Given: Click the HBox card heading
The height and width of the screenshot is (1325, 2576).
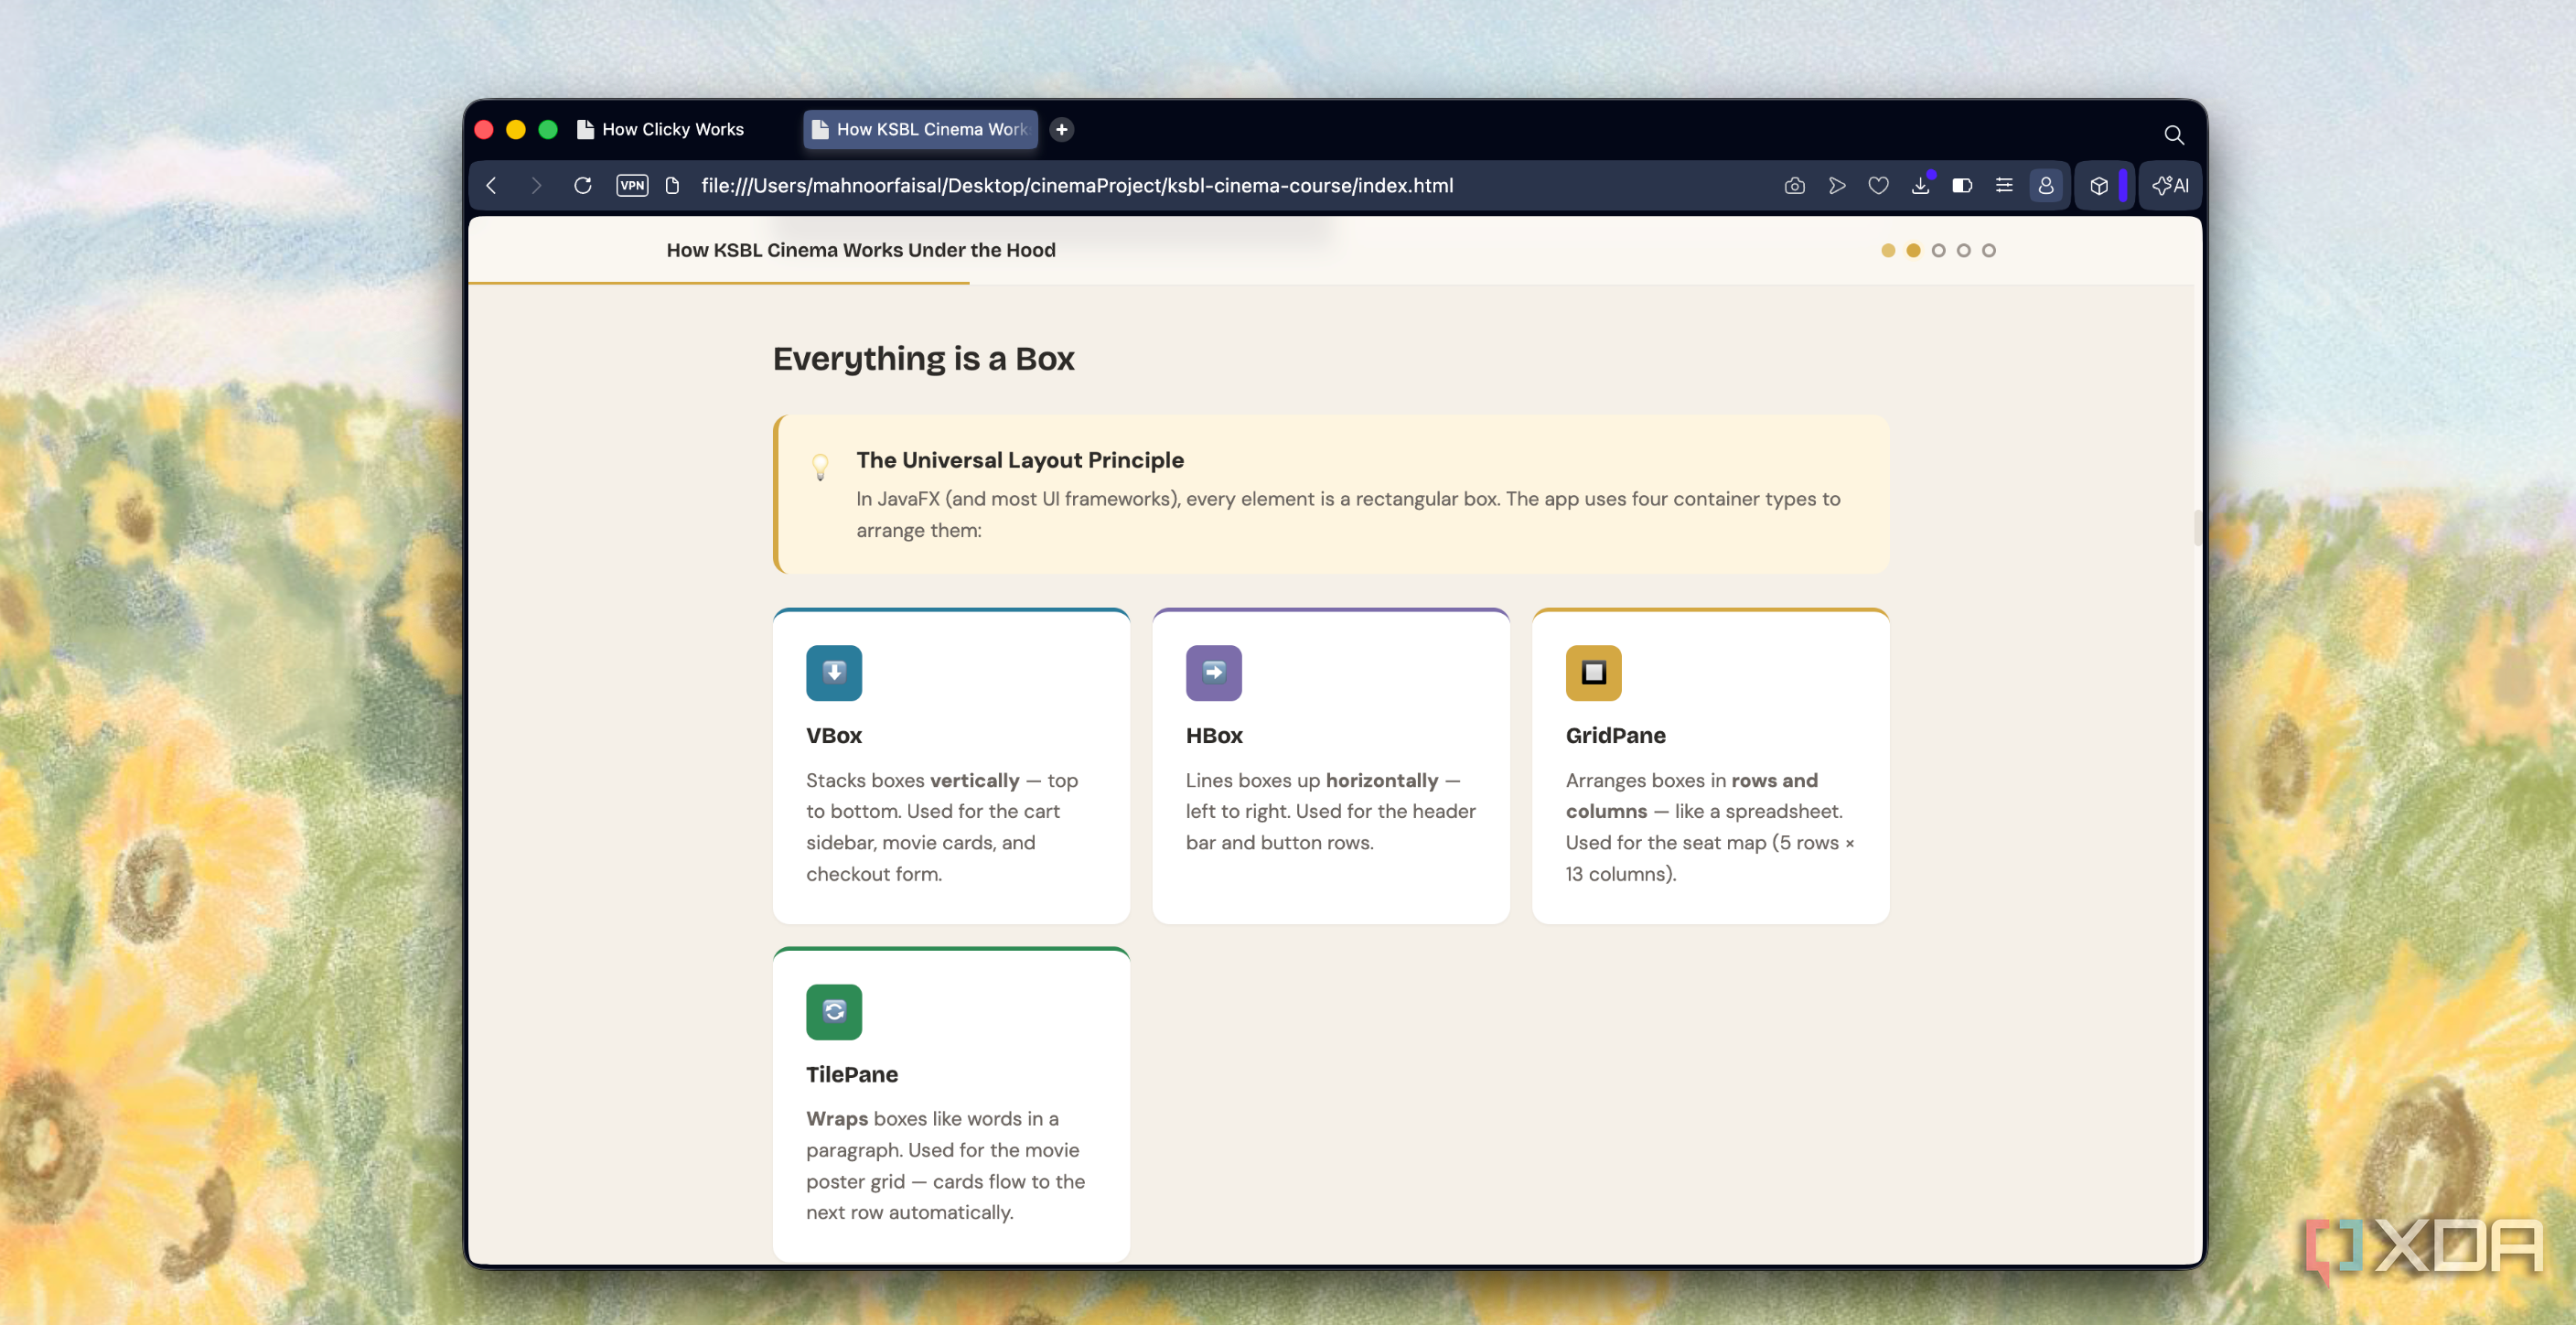Looking at the screenshot, I should pyautogui.click(x=1214, y=735).
